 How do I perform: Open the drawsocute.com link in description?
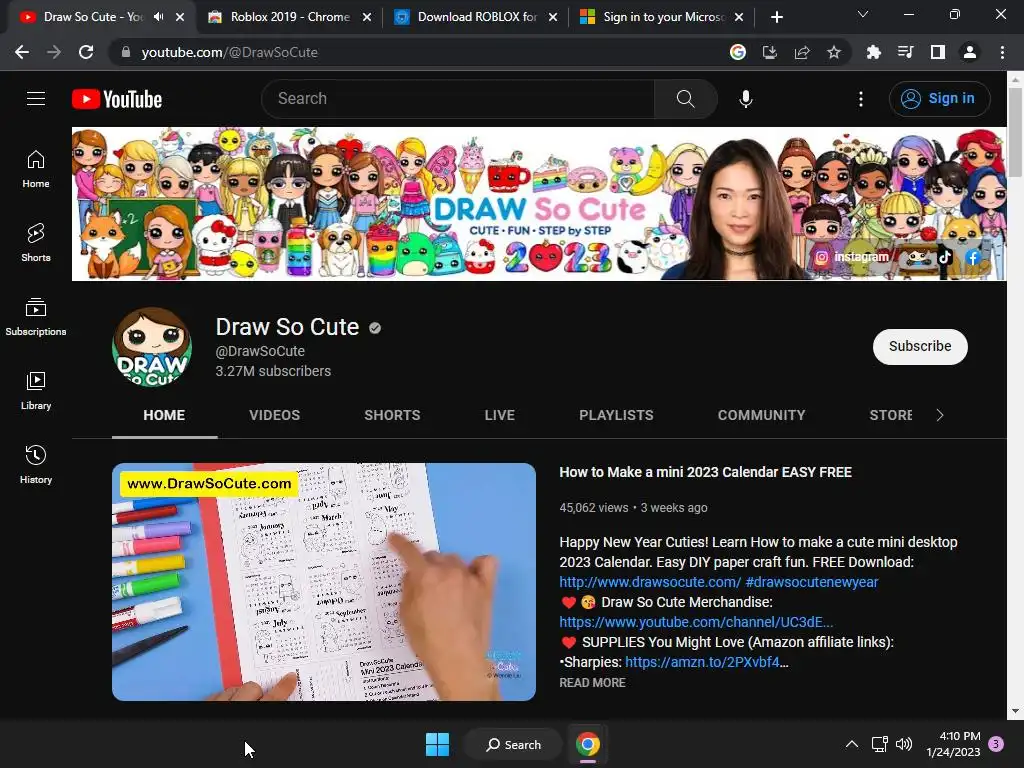point(650,582)
